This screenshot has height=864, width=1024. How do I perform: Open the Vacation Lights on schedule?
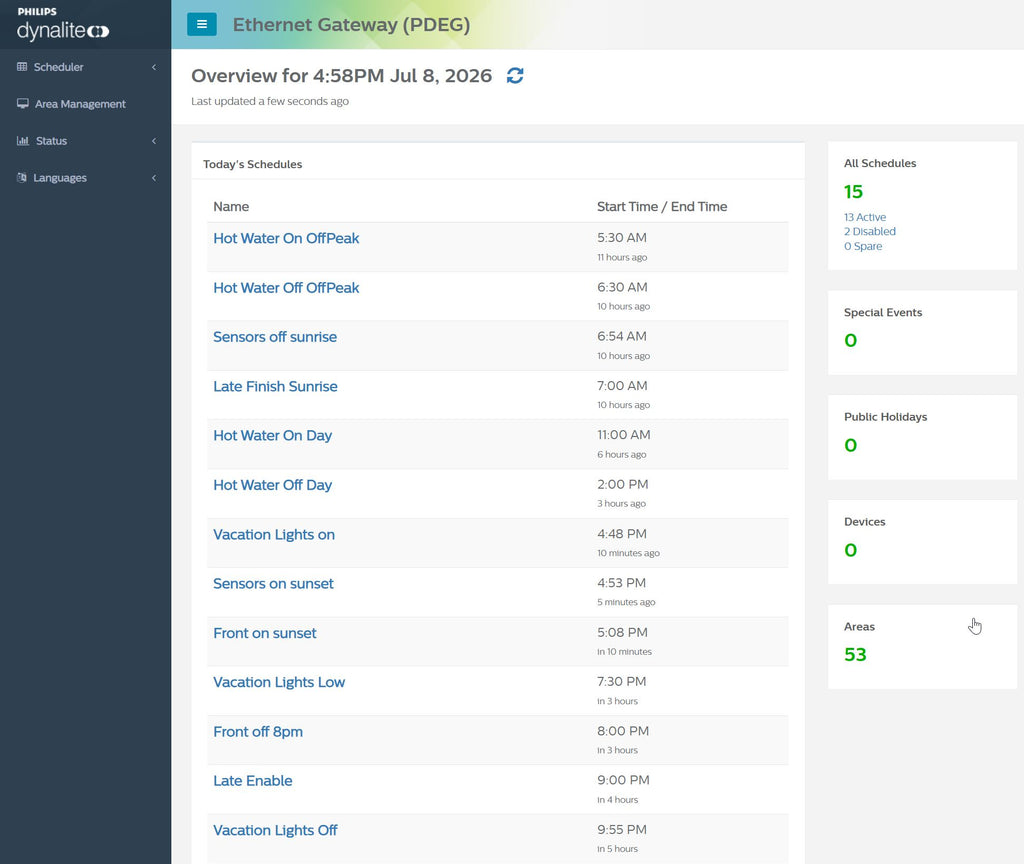[274, 534]
